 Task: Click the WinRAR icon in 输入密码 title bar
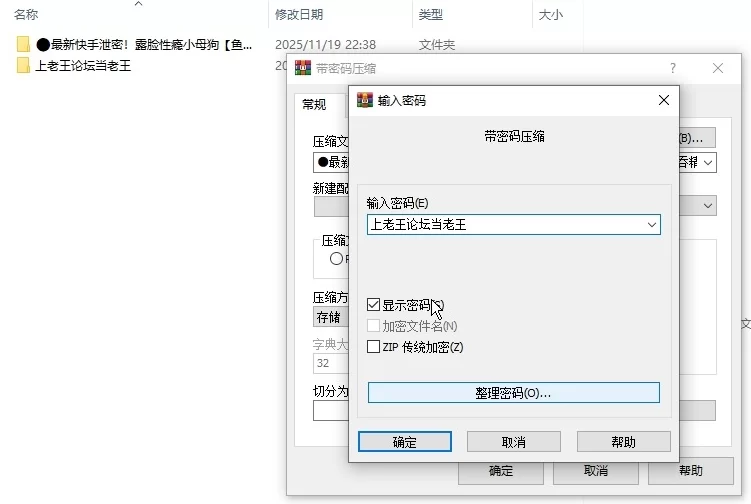point(365,100)
